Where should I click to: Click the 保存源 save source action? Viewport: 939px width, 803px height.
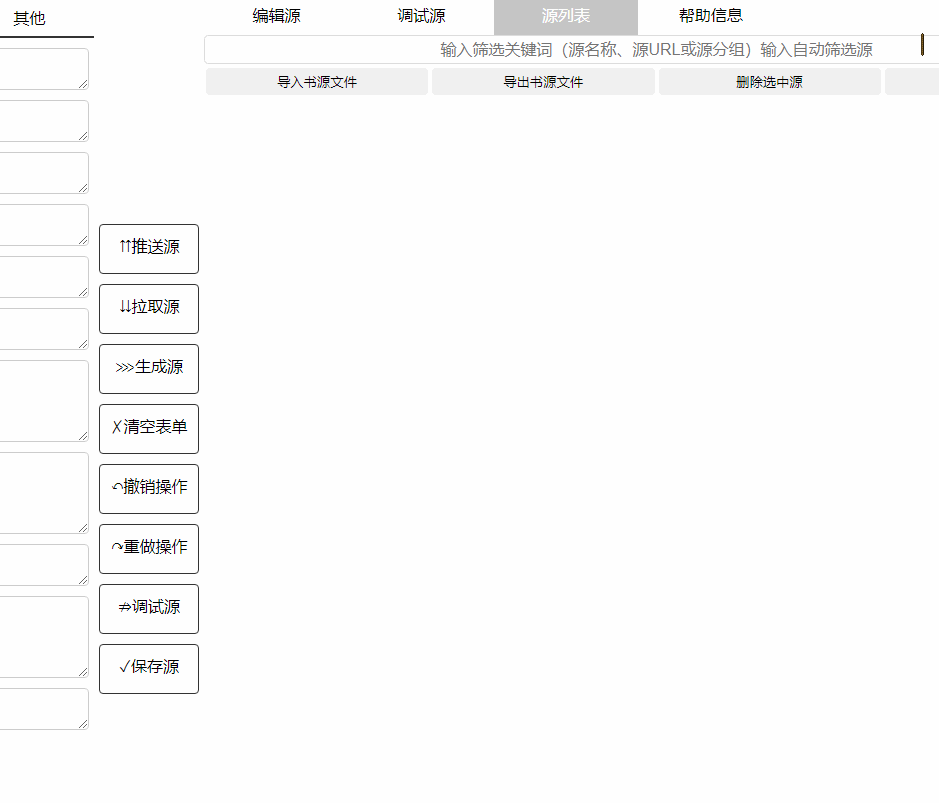(148, 669)
